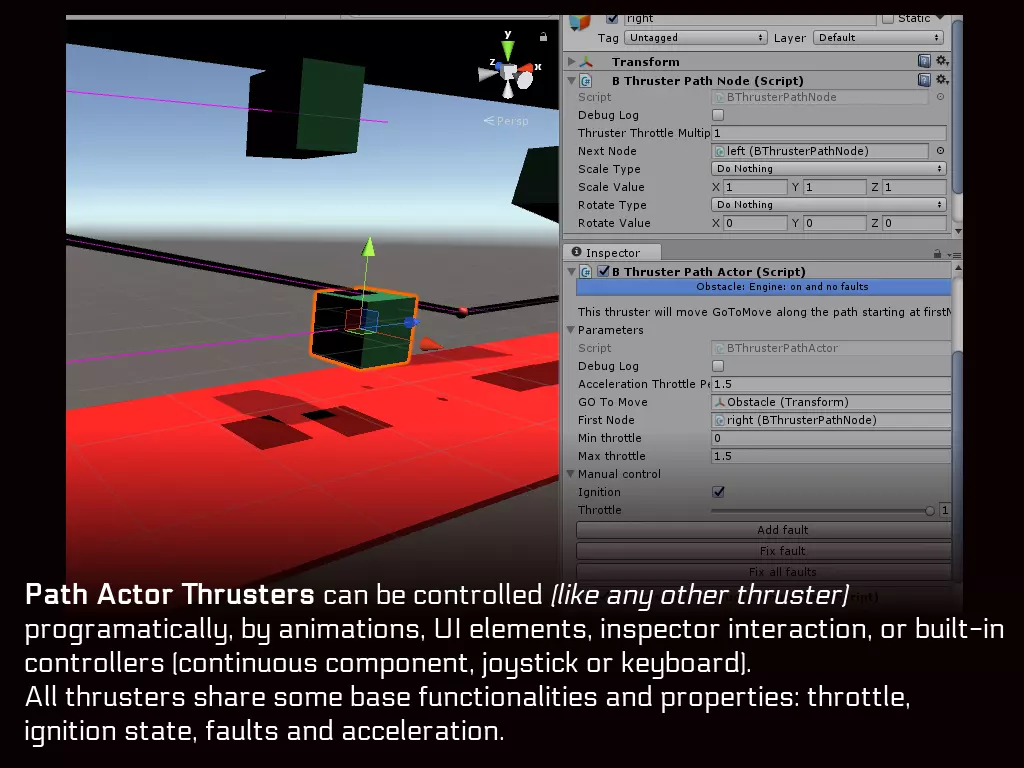This screenshot has height=768, width=1024.
Task: Click the Acceleration Throttle value field 1.5
Action: tap(831, 385)
